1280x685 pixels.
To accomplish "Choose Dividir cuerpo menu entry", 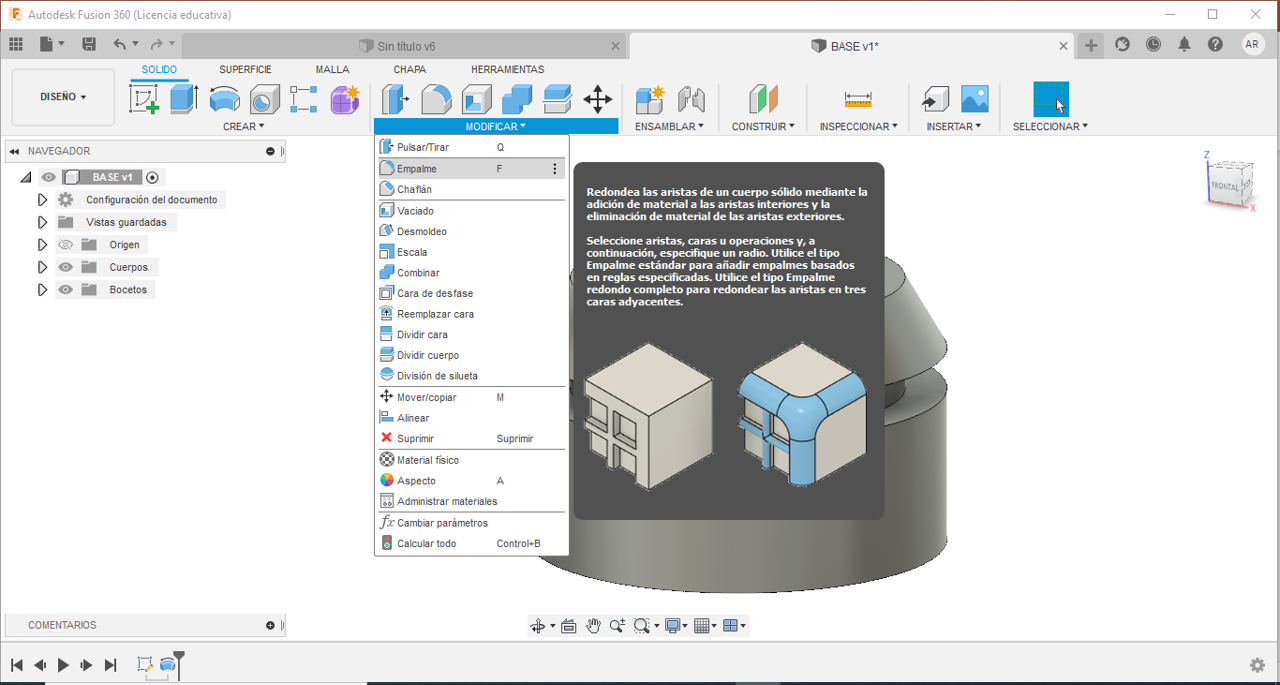I will click(x=470, y=356).
